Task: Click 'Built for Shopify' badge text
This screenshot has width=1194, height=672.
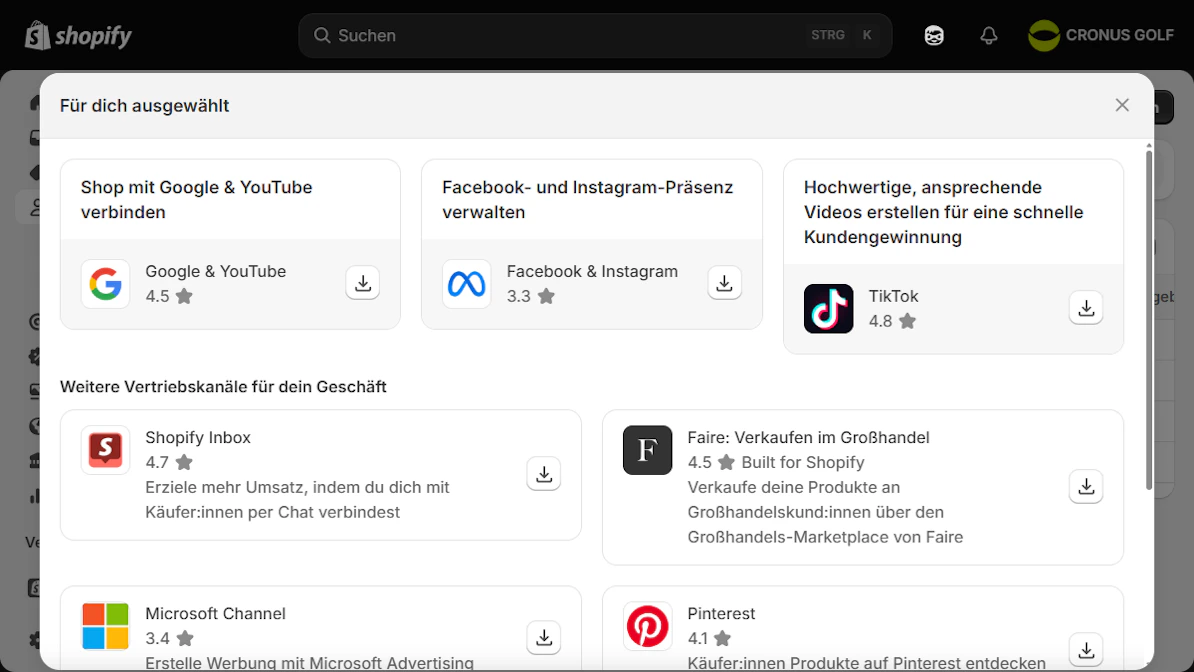Action: (803, 462)
